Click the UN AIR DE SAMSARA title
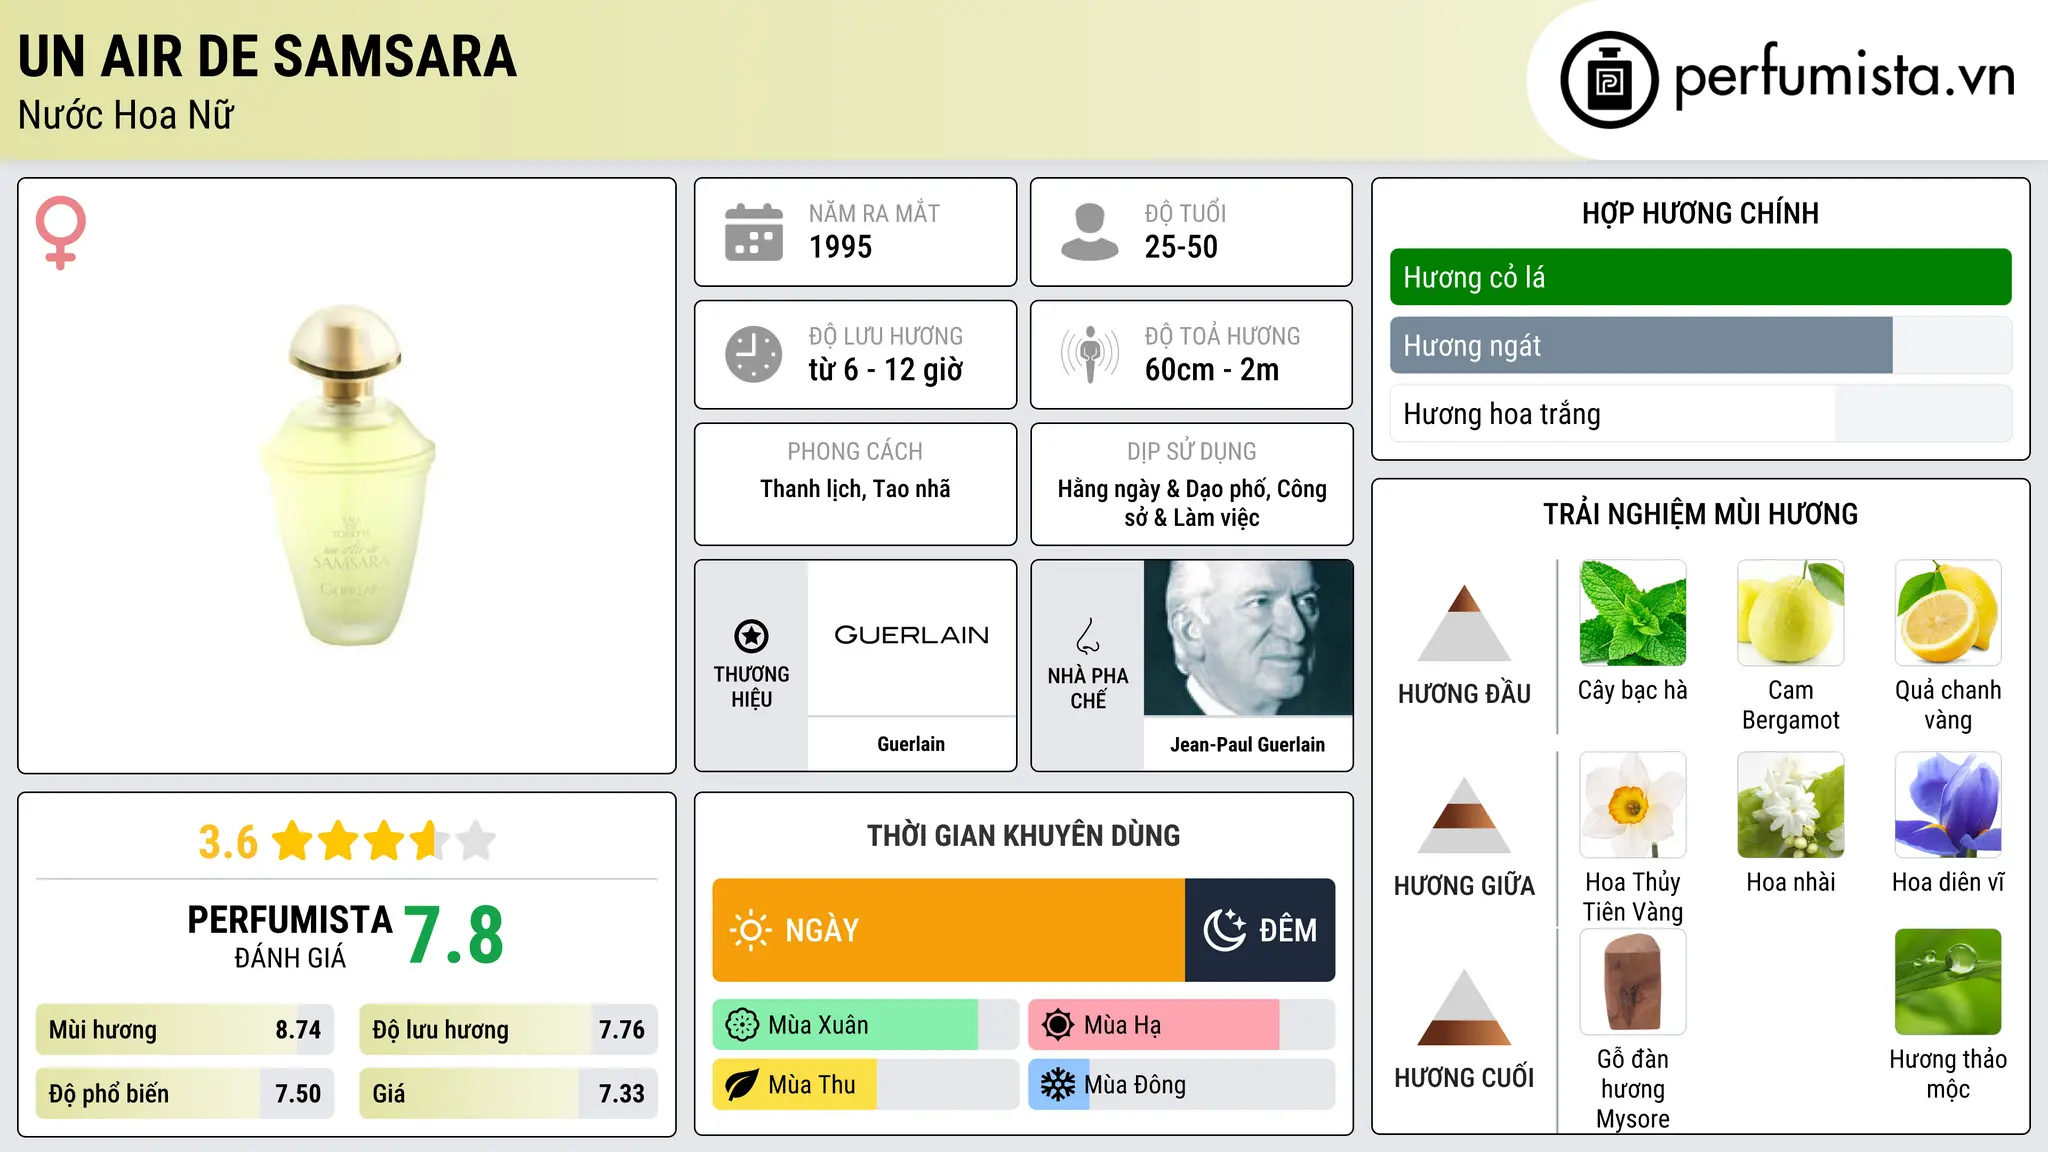The width and height of the screenshot is (2048, 1152). 267,56
